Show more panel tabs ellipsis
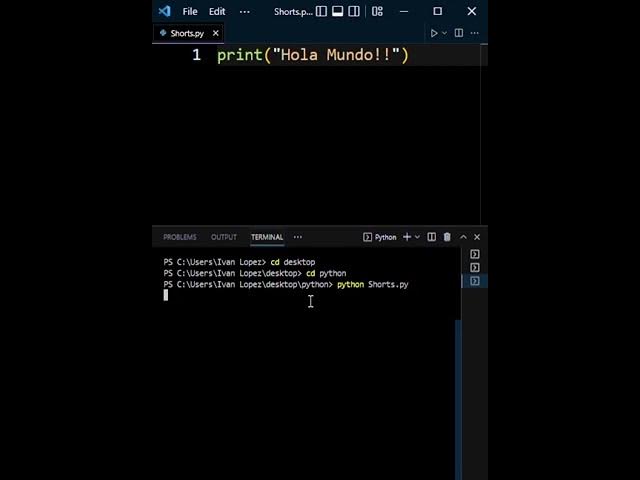 tap(298, 237)
